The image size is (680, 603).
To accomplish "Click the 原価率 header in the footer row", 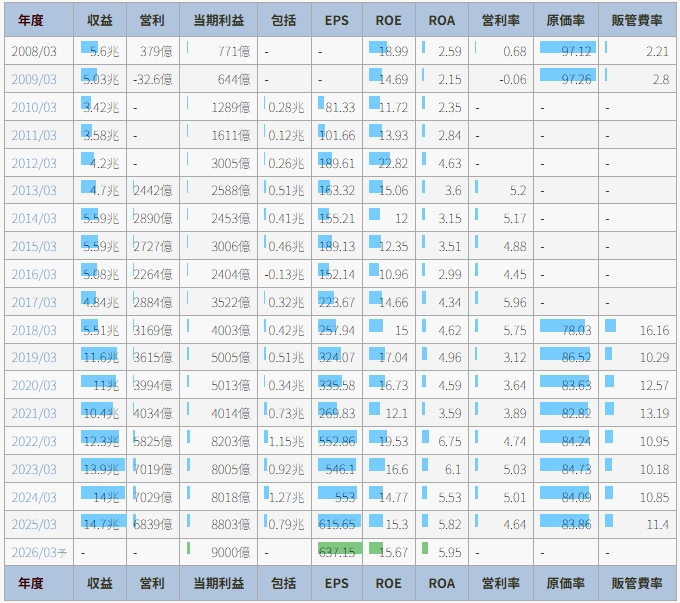I will coord(567,583).
